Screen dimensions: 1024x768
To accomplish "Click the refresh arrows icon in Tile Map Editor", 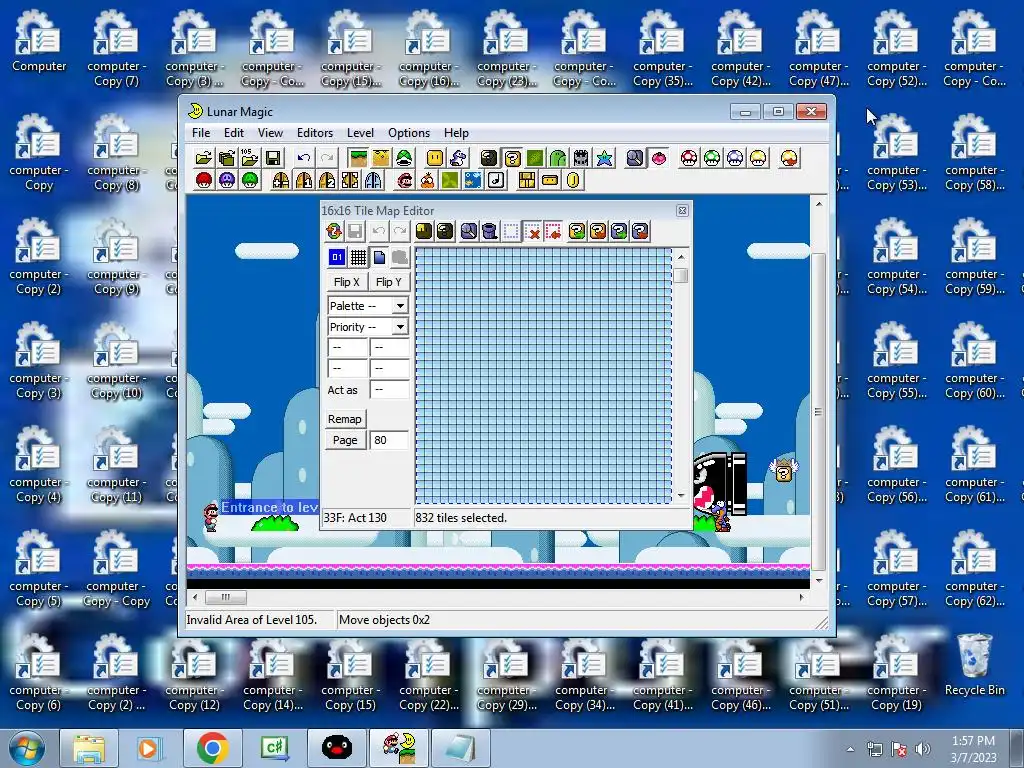I will [334, 231].
